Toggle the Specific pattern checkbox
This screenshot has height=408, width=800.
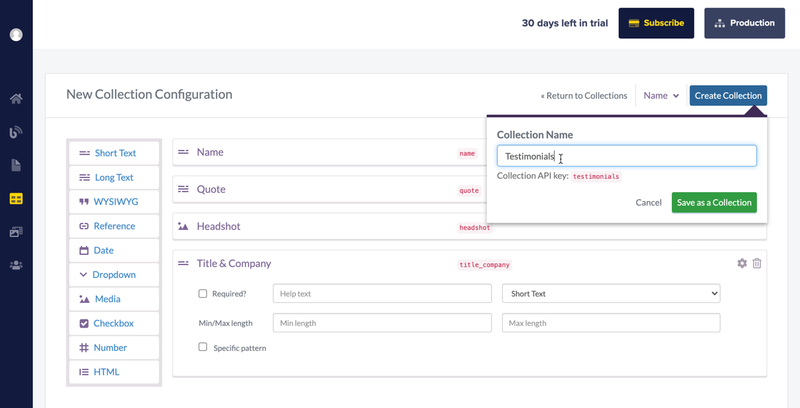tap(203, 347)
